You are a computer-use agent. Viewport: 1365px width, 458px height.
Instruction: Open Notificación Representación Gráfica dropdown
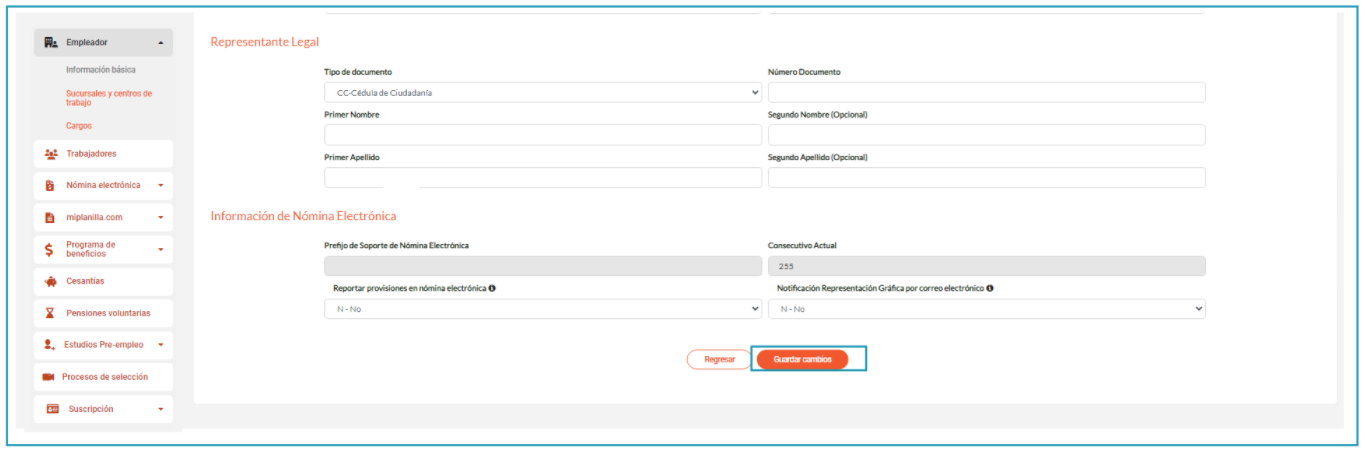pos(986,309)
